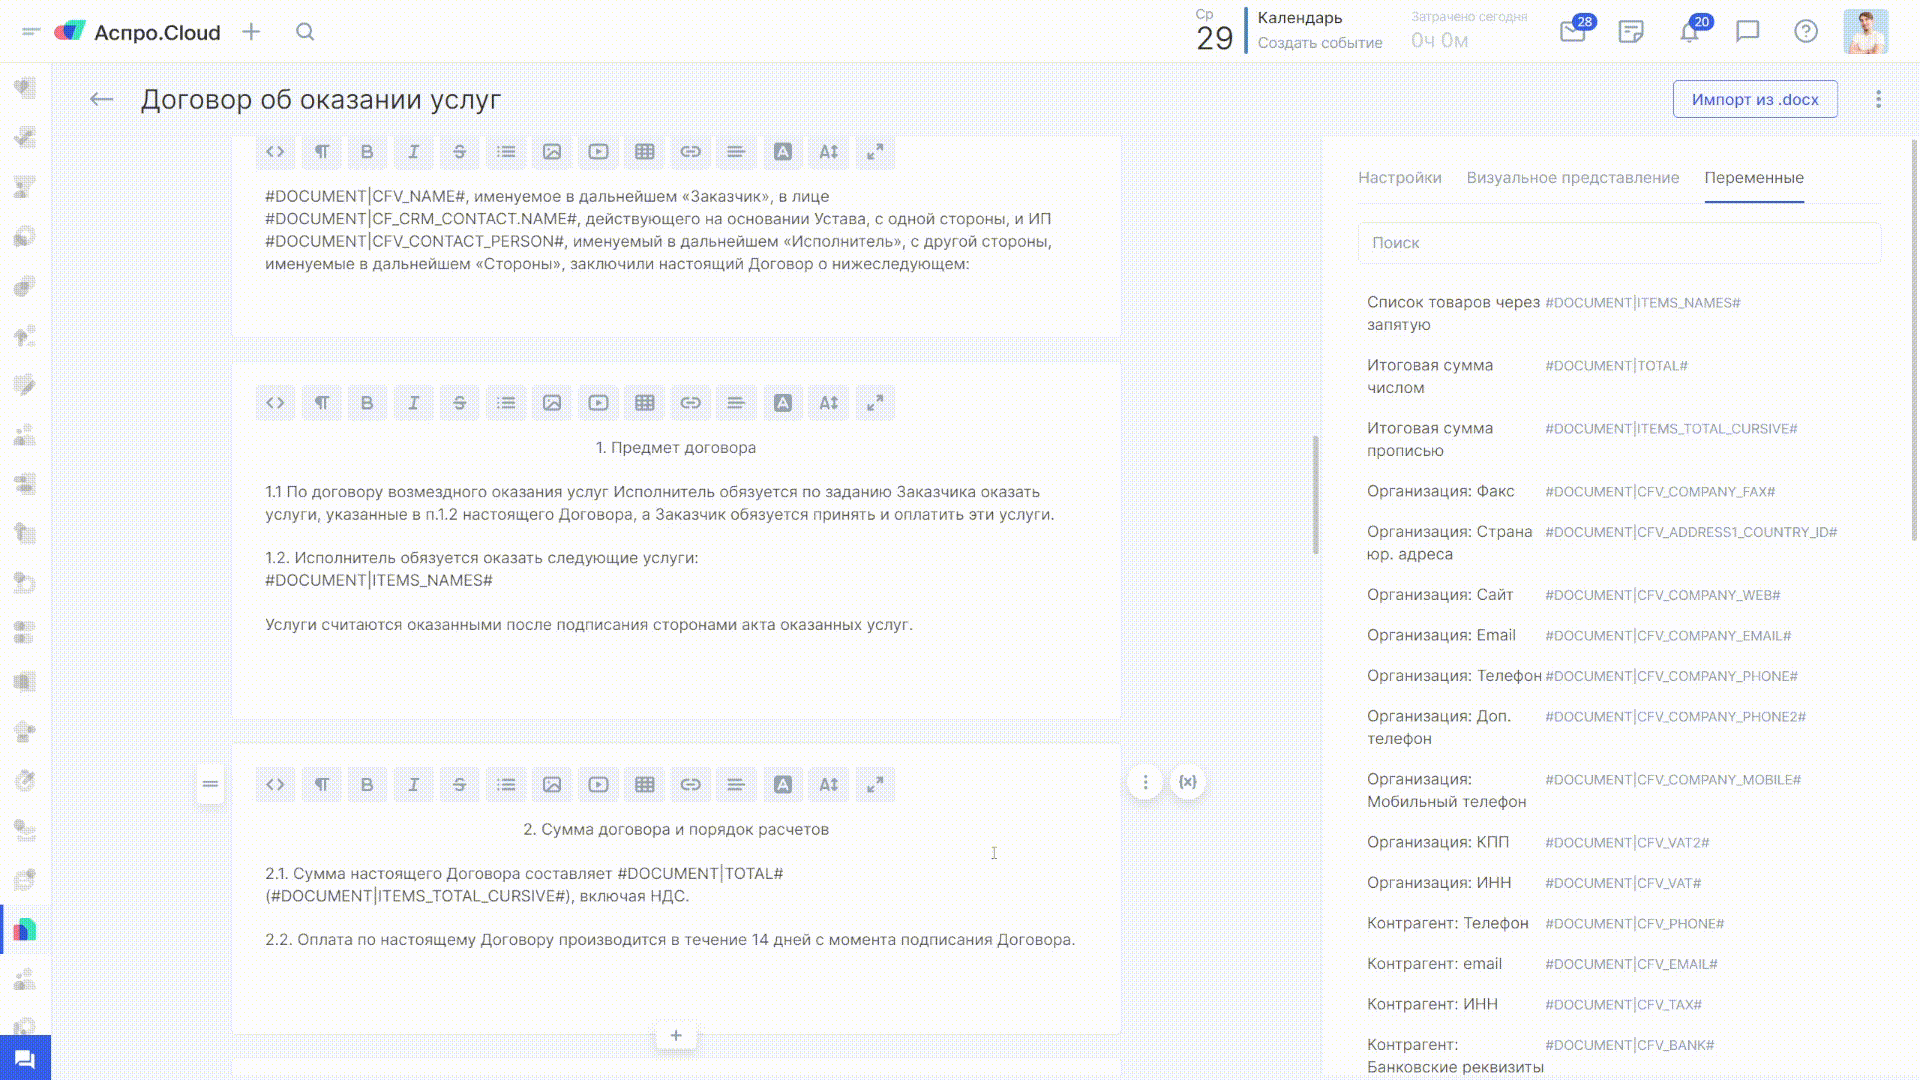Insert table in 'Предмет договора' block toolbar
The height and width of the screenshot is (1080, 1920).
[x=645, y=403]
